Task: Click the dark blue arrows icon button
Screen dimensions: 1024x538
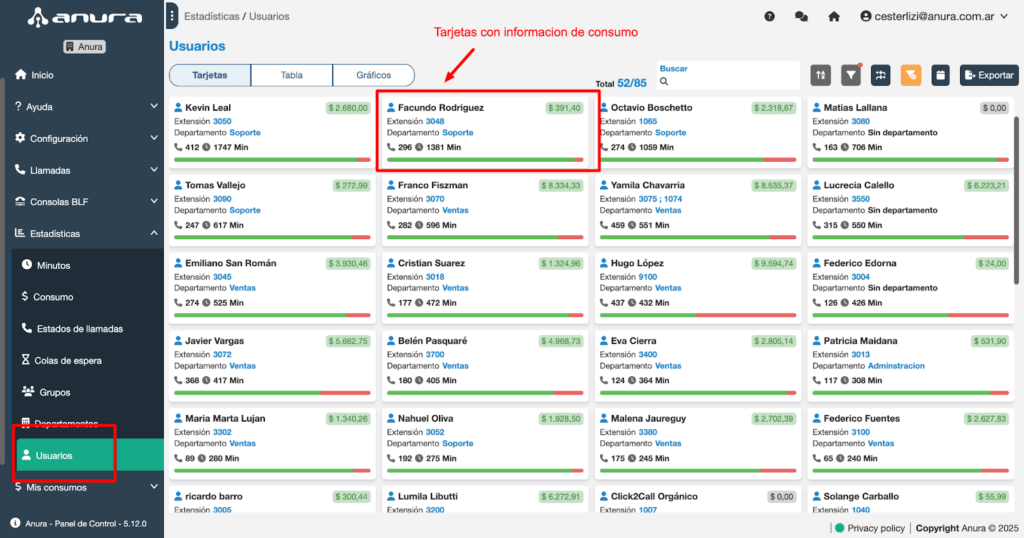Action: point(881,75)
